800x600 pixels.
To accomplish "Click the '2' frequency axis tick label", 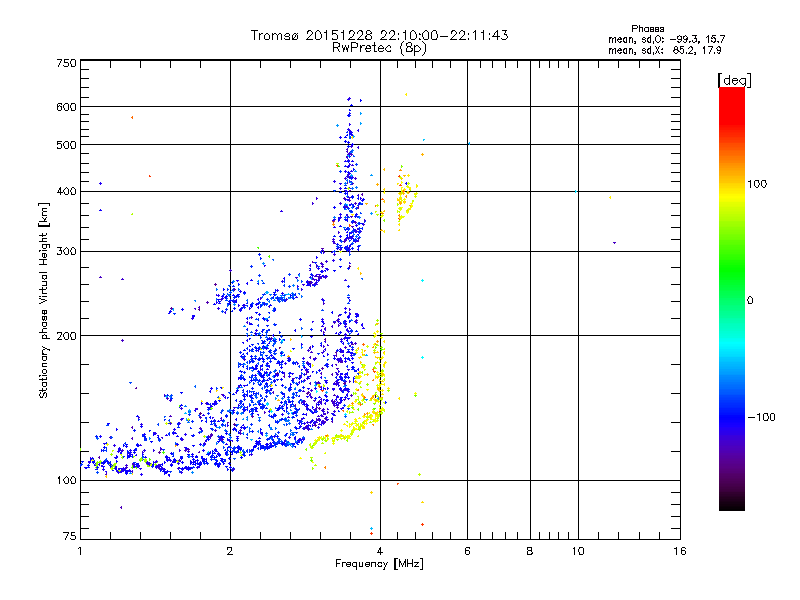I will coord(230,551).
